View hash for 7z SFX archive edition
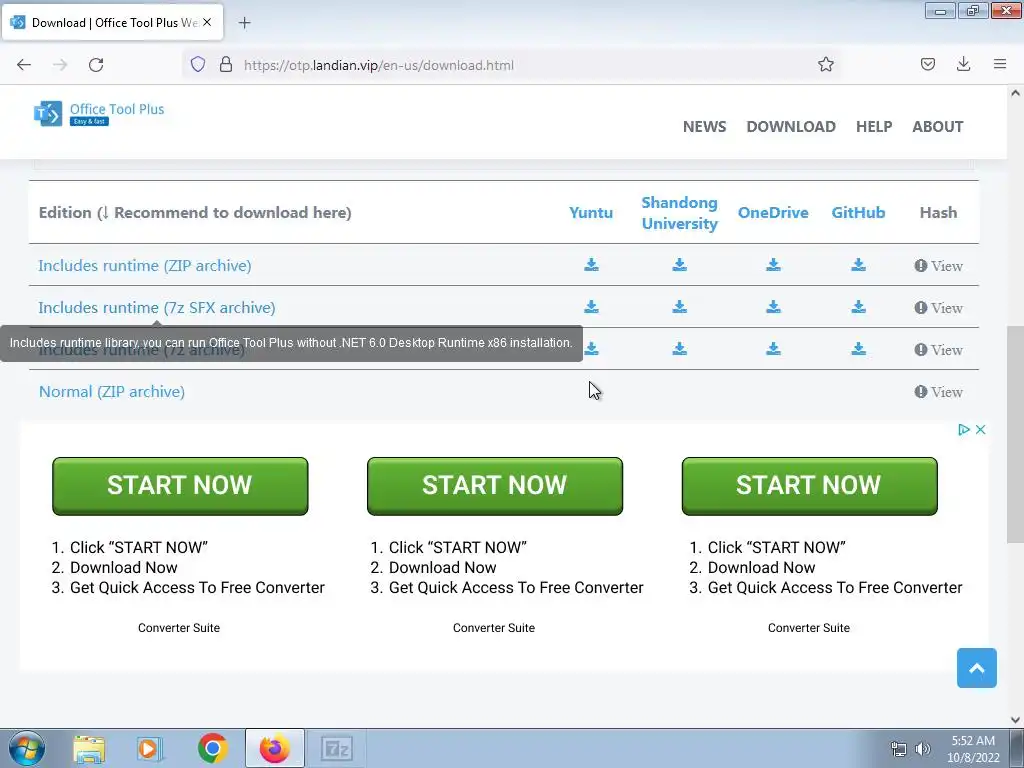This screenshot has height=768, width=1024. tap(938, 308)
